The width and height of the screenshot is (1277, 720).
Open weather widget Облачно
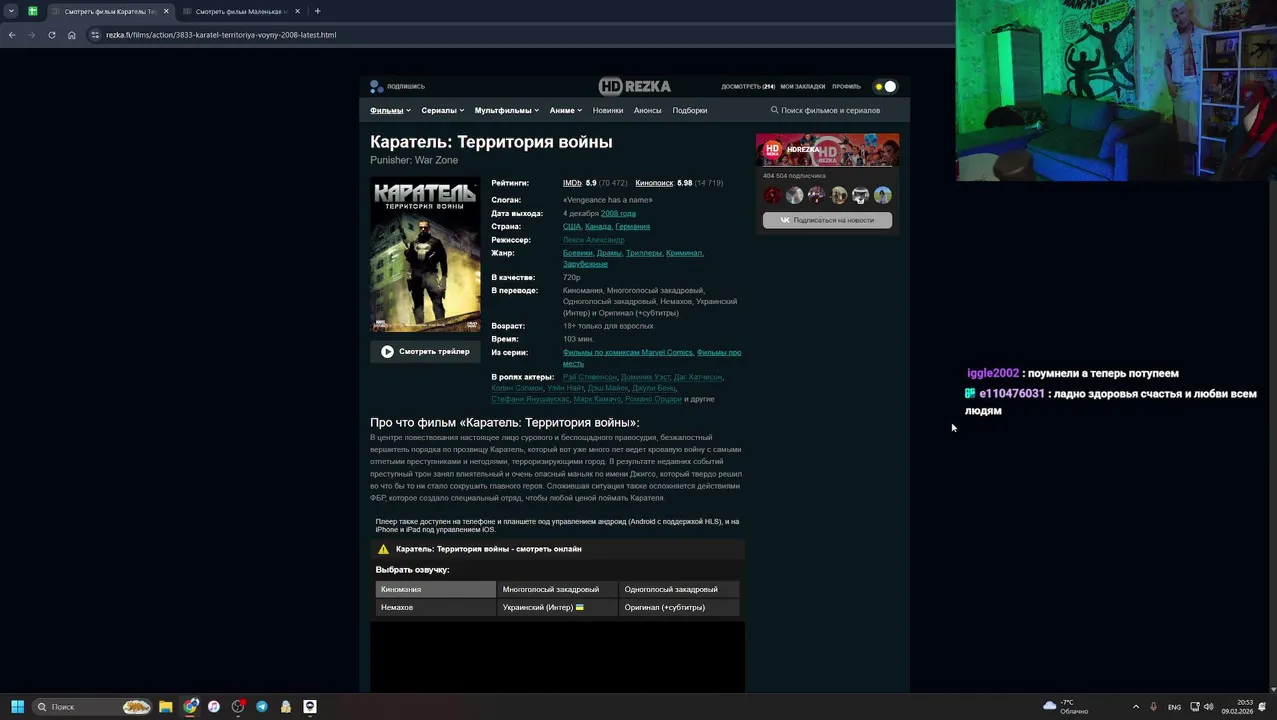point(1066,707)
